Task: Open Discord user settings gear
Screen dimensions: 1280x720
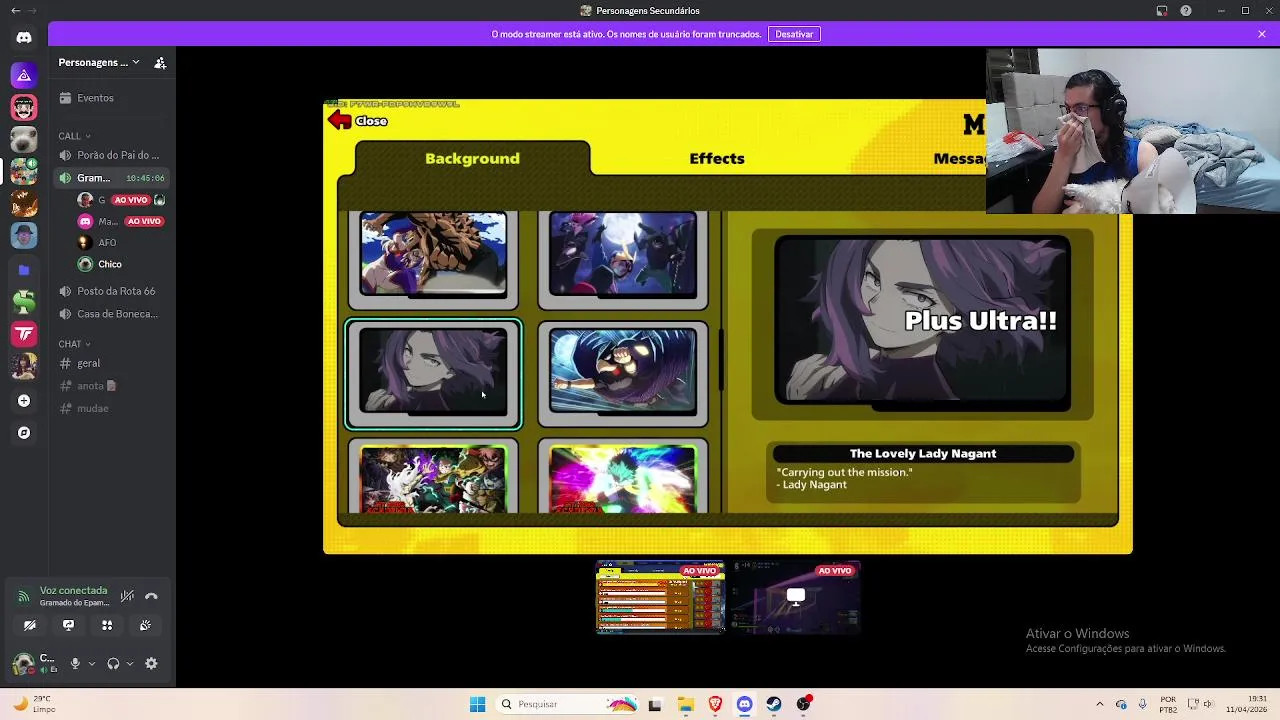Action: pyautogui.click(x=151, y=663)
